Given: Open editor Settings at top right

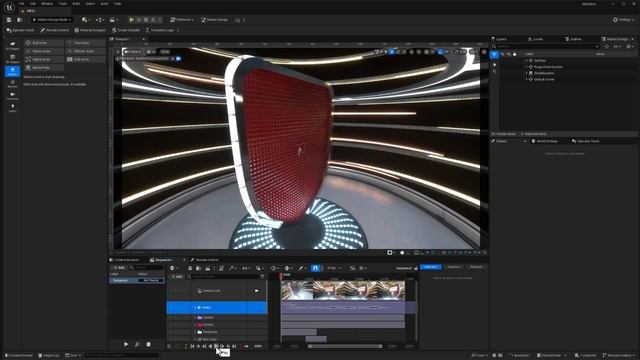Looking at the screenshot, I should [x=623, y=20].
